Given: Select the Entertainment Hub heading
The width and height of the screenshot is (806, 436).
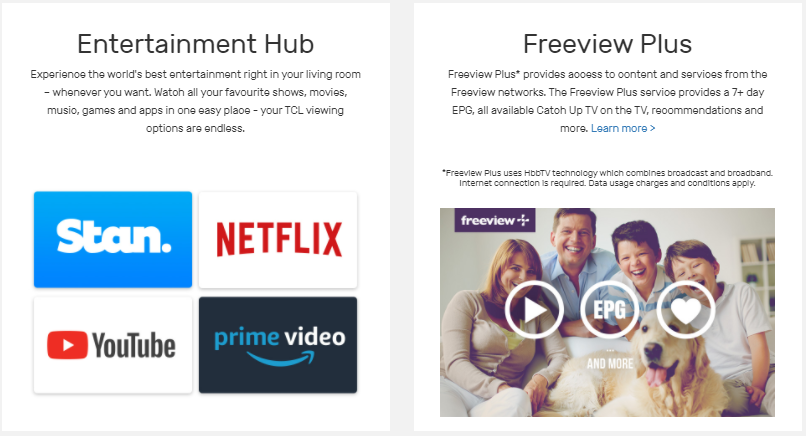Looking at the screenshot, I should tap(195, 44).
